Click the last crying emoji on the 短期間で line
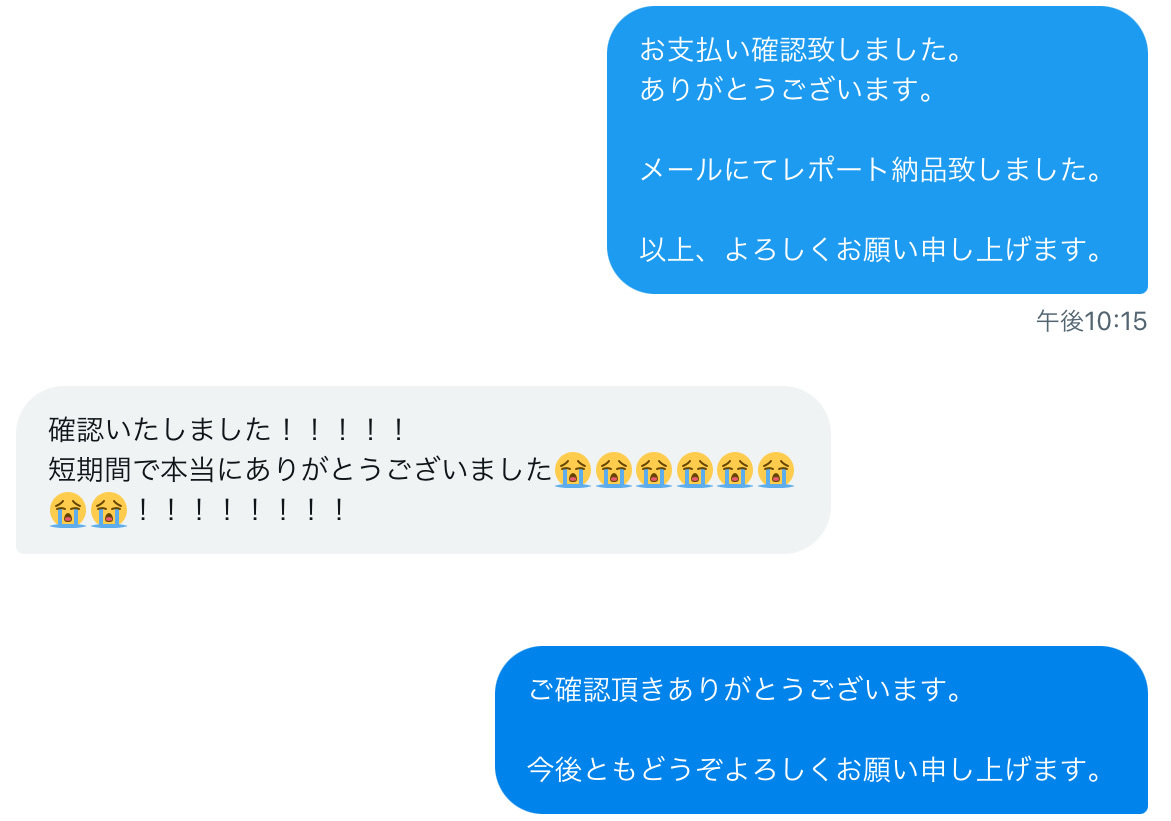 776,470
